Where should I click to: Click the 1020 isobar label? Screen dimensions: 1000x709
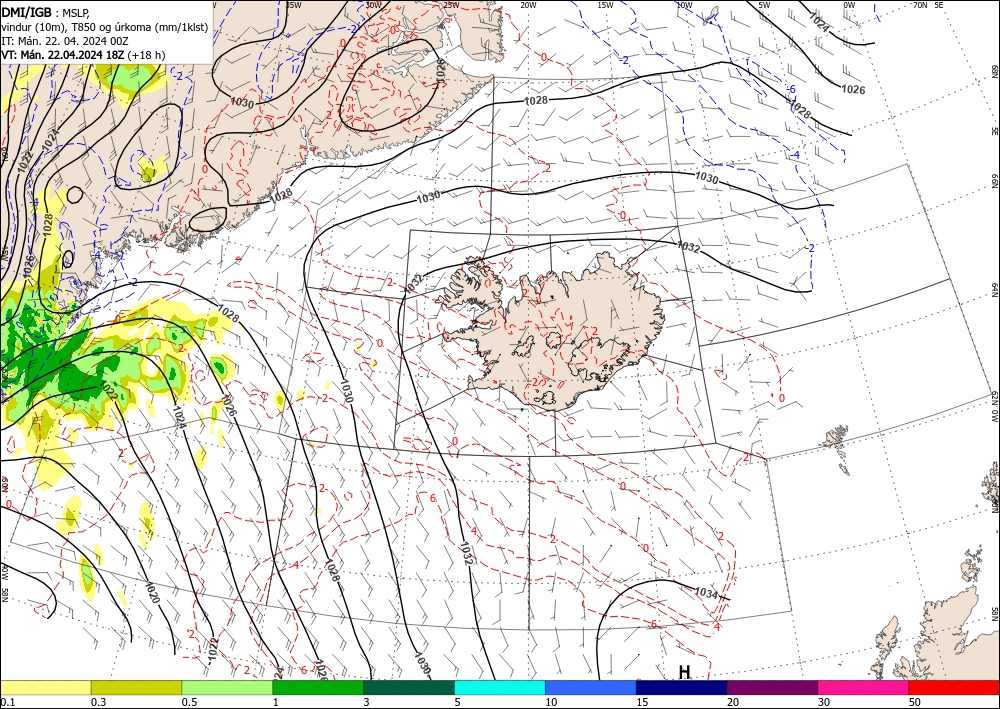(x=152, y=592)
